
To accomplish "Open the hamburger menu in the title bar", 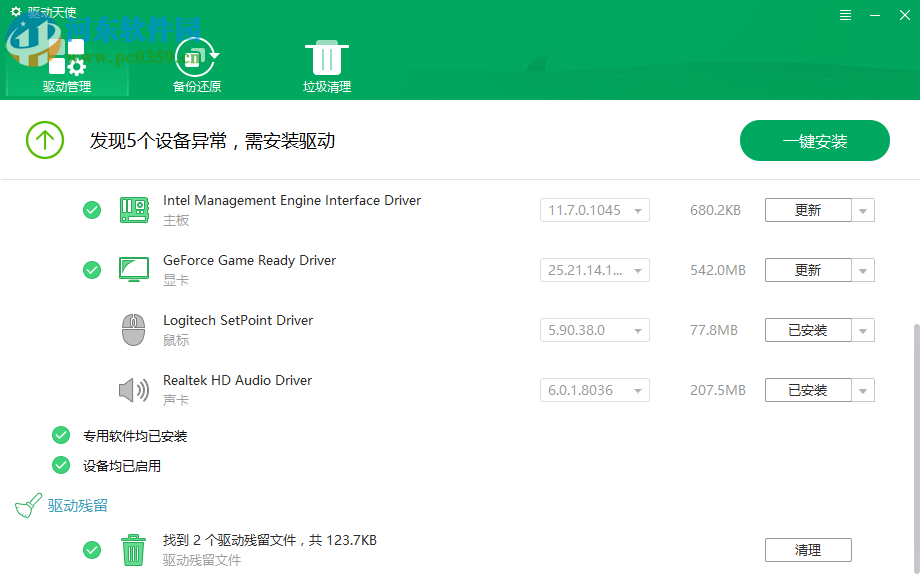I will 845,14.
